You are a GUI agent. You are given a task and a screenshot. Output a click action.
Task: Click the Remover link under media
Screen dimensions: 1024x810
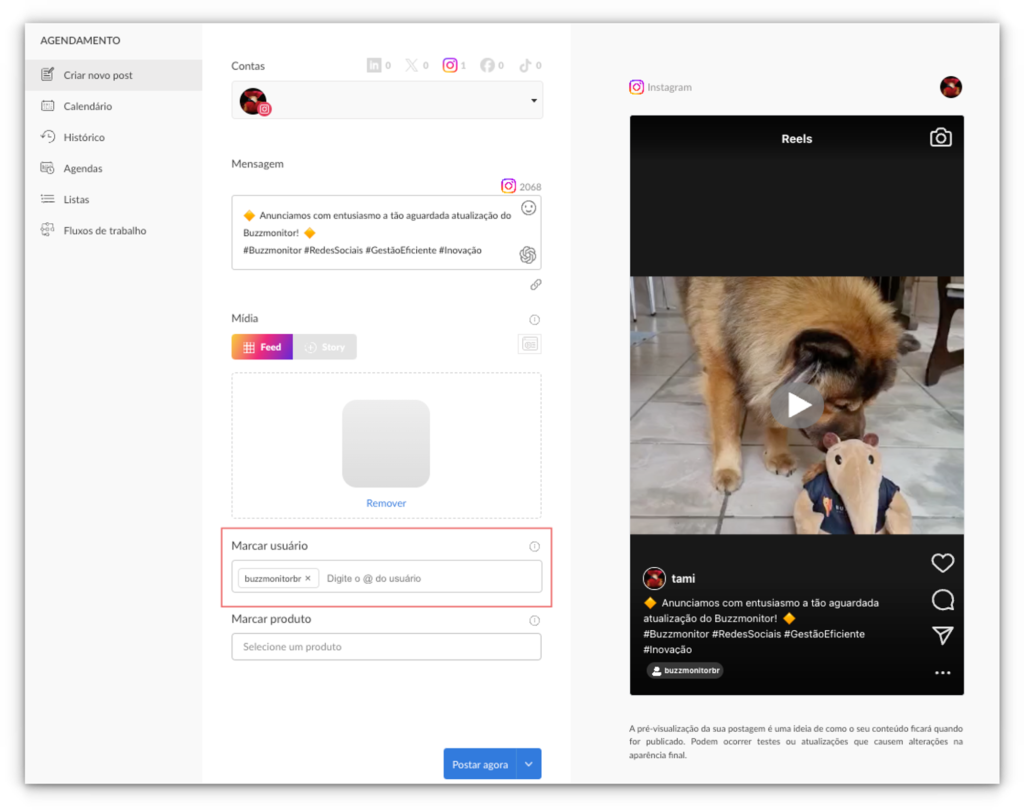coord(386,503)
